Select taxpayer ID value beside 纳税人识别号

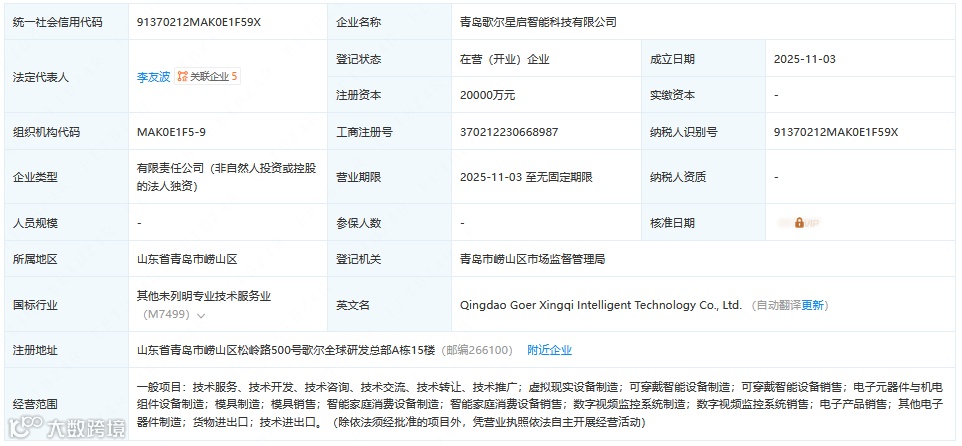pyautogui.click(x=836, y=132)
